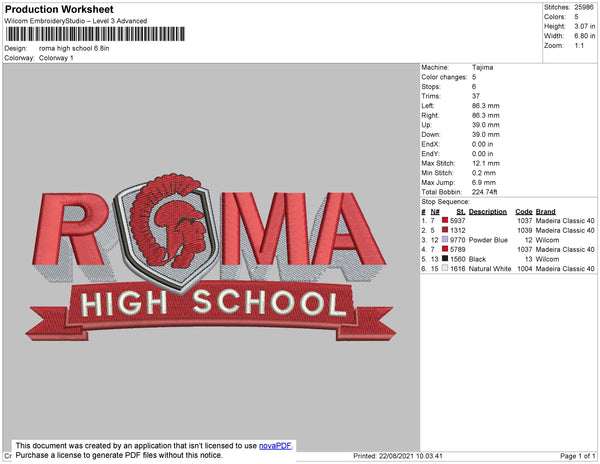Click the Up value 39.0 mm
Image resolution: width=600 pixels, height=464 pixels.
tap(486, 125)
